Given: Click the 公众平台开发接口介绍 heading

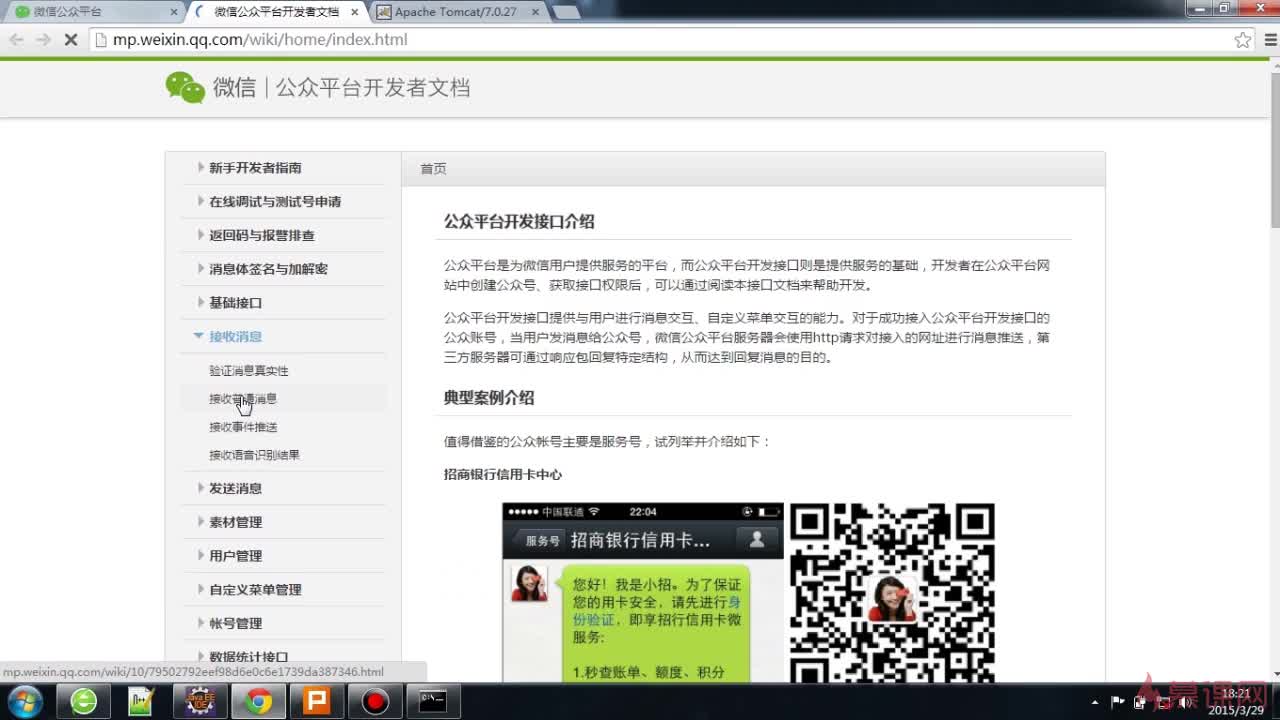Looking at the screenshot, I should click(519, 222).
